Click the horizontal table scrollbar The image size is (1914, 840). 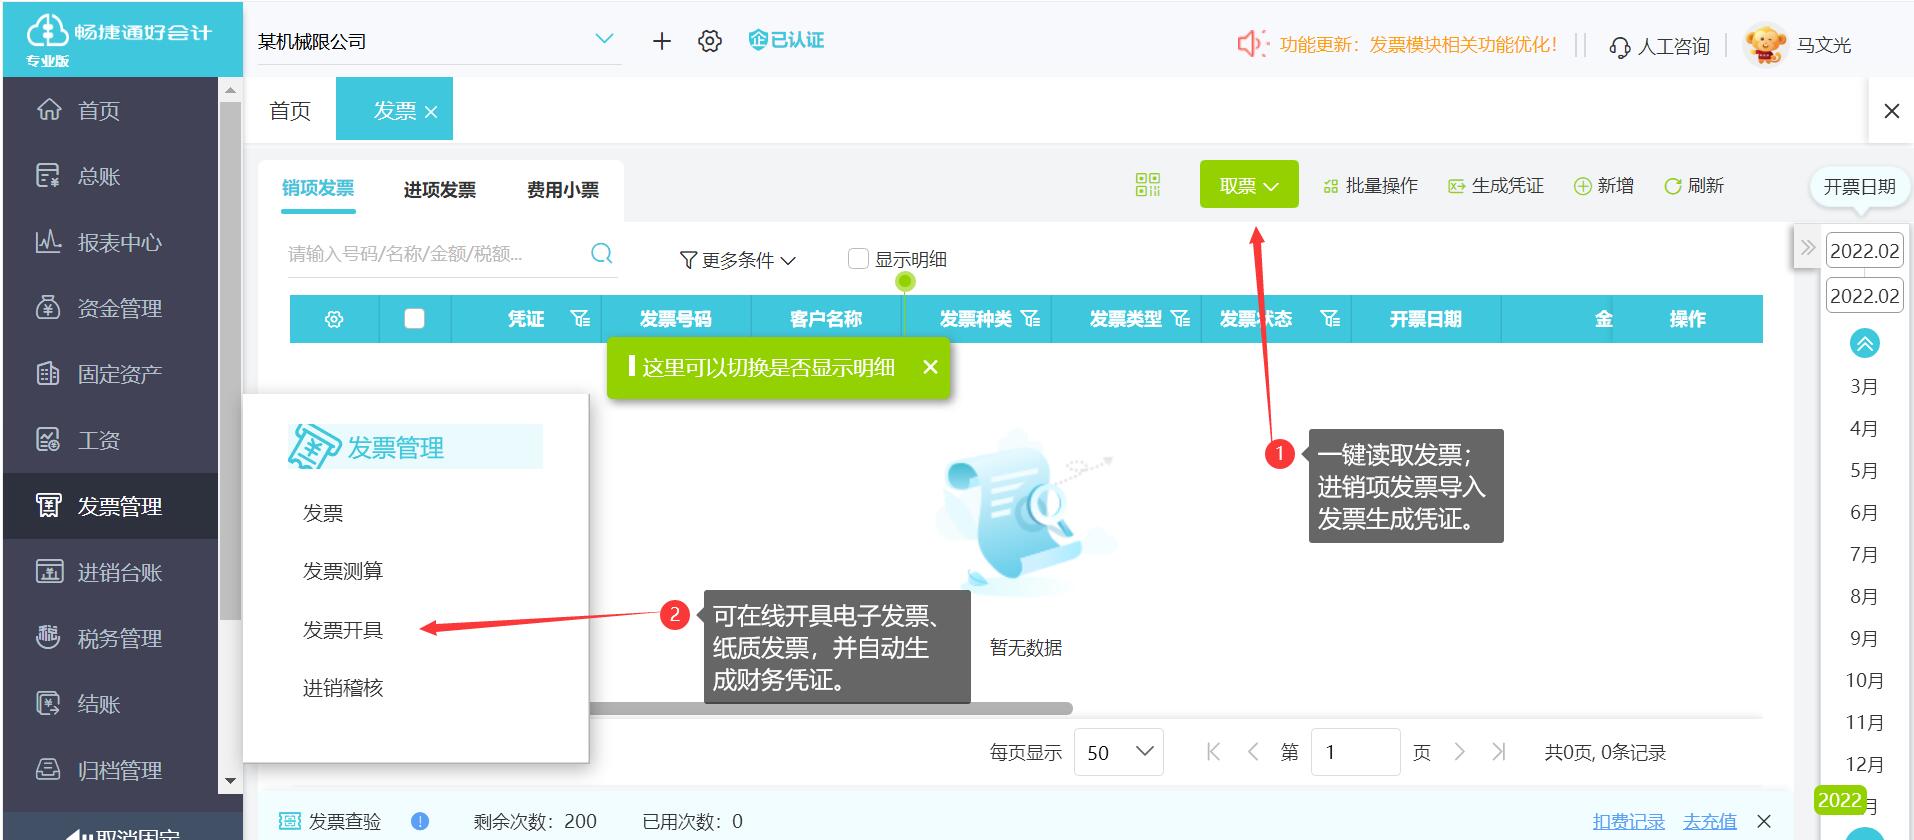[830, 708]
